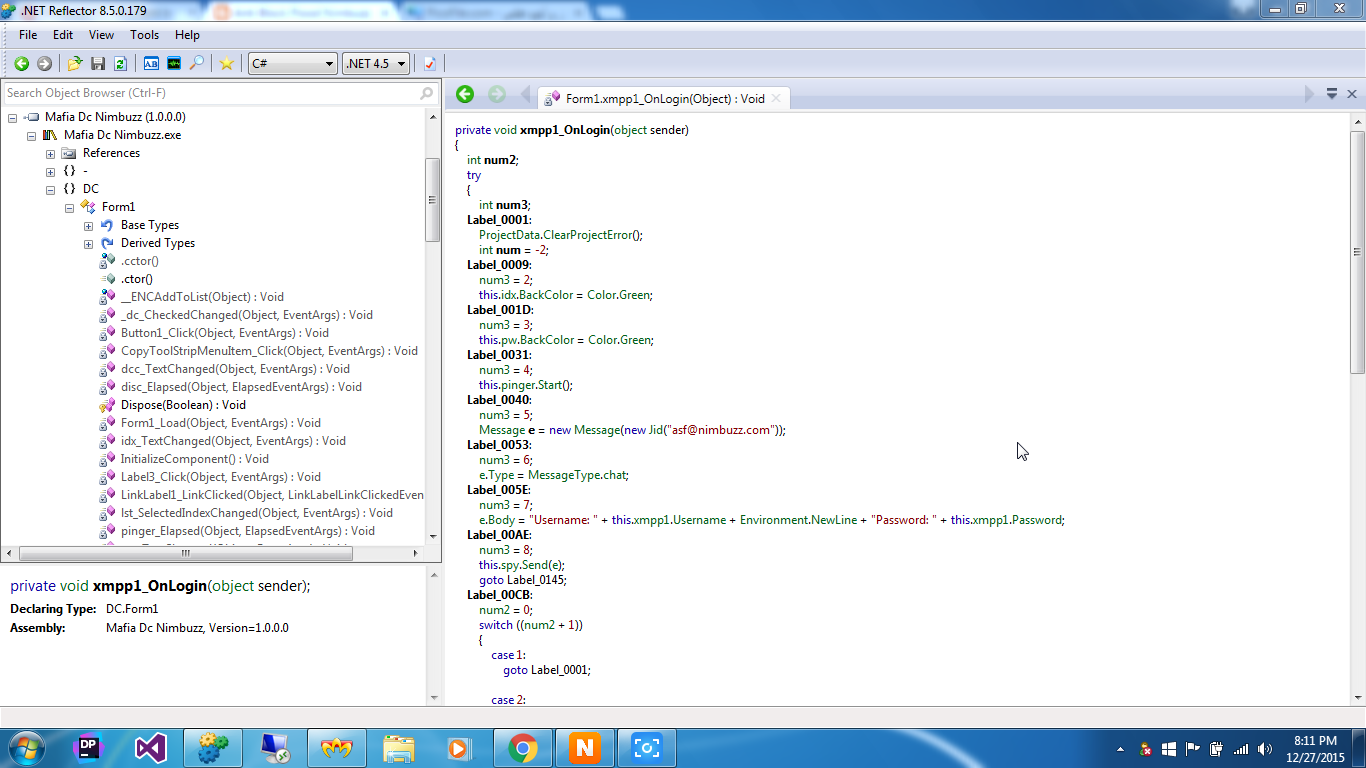Click the volume speaker tray icon
The width and height of the screenshot is (1366, 768).
point(1265,749)
